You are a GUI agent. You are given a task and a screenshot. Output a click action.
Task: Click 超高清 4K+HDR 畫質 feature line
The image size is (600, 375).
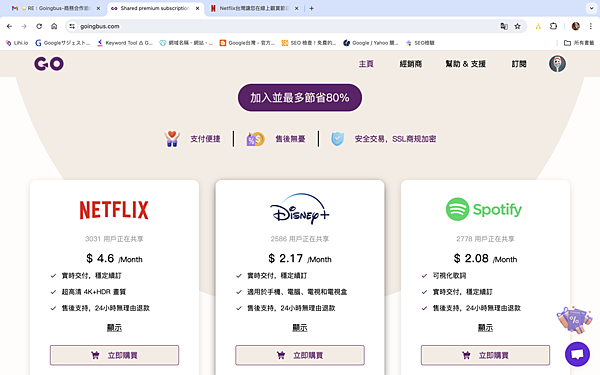pyautogui.click(x=93, y=292)
